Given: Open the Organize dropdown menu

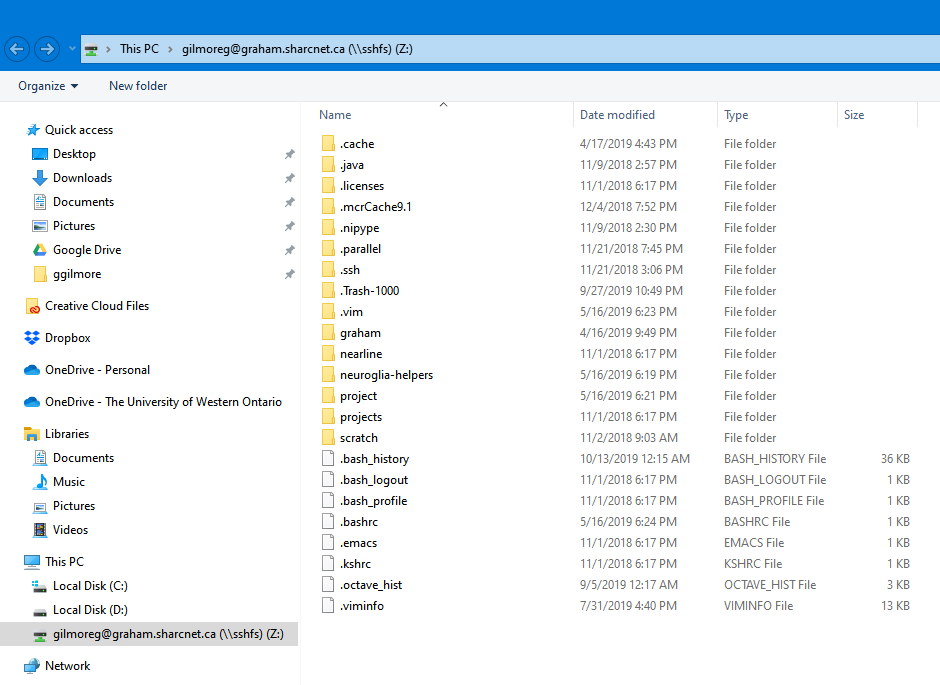Looking at the screenshot, I should click(x=48, y=86).
